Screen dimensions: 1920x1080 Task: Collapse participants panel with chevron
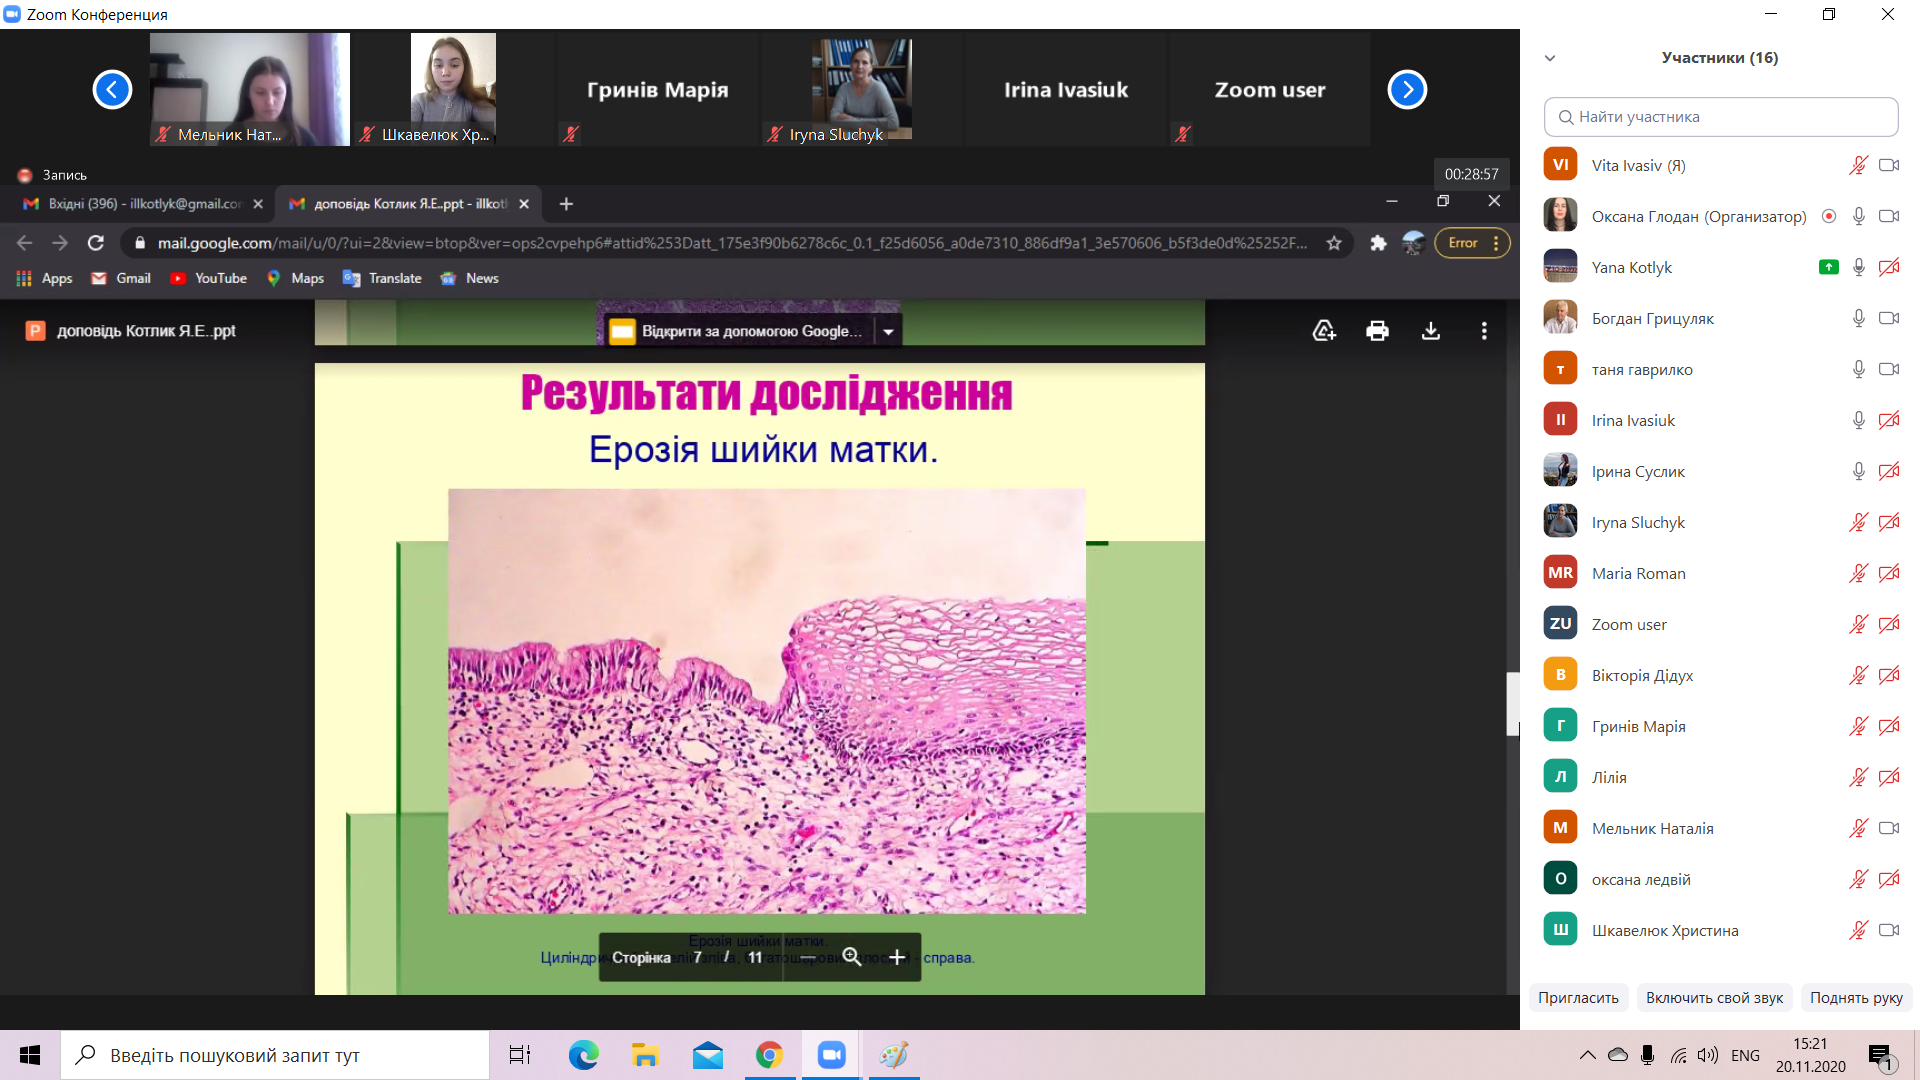coord(1550,58)
